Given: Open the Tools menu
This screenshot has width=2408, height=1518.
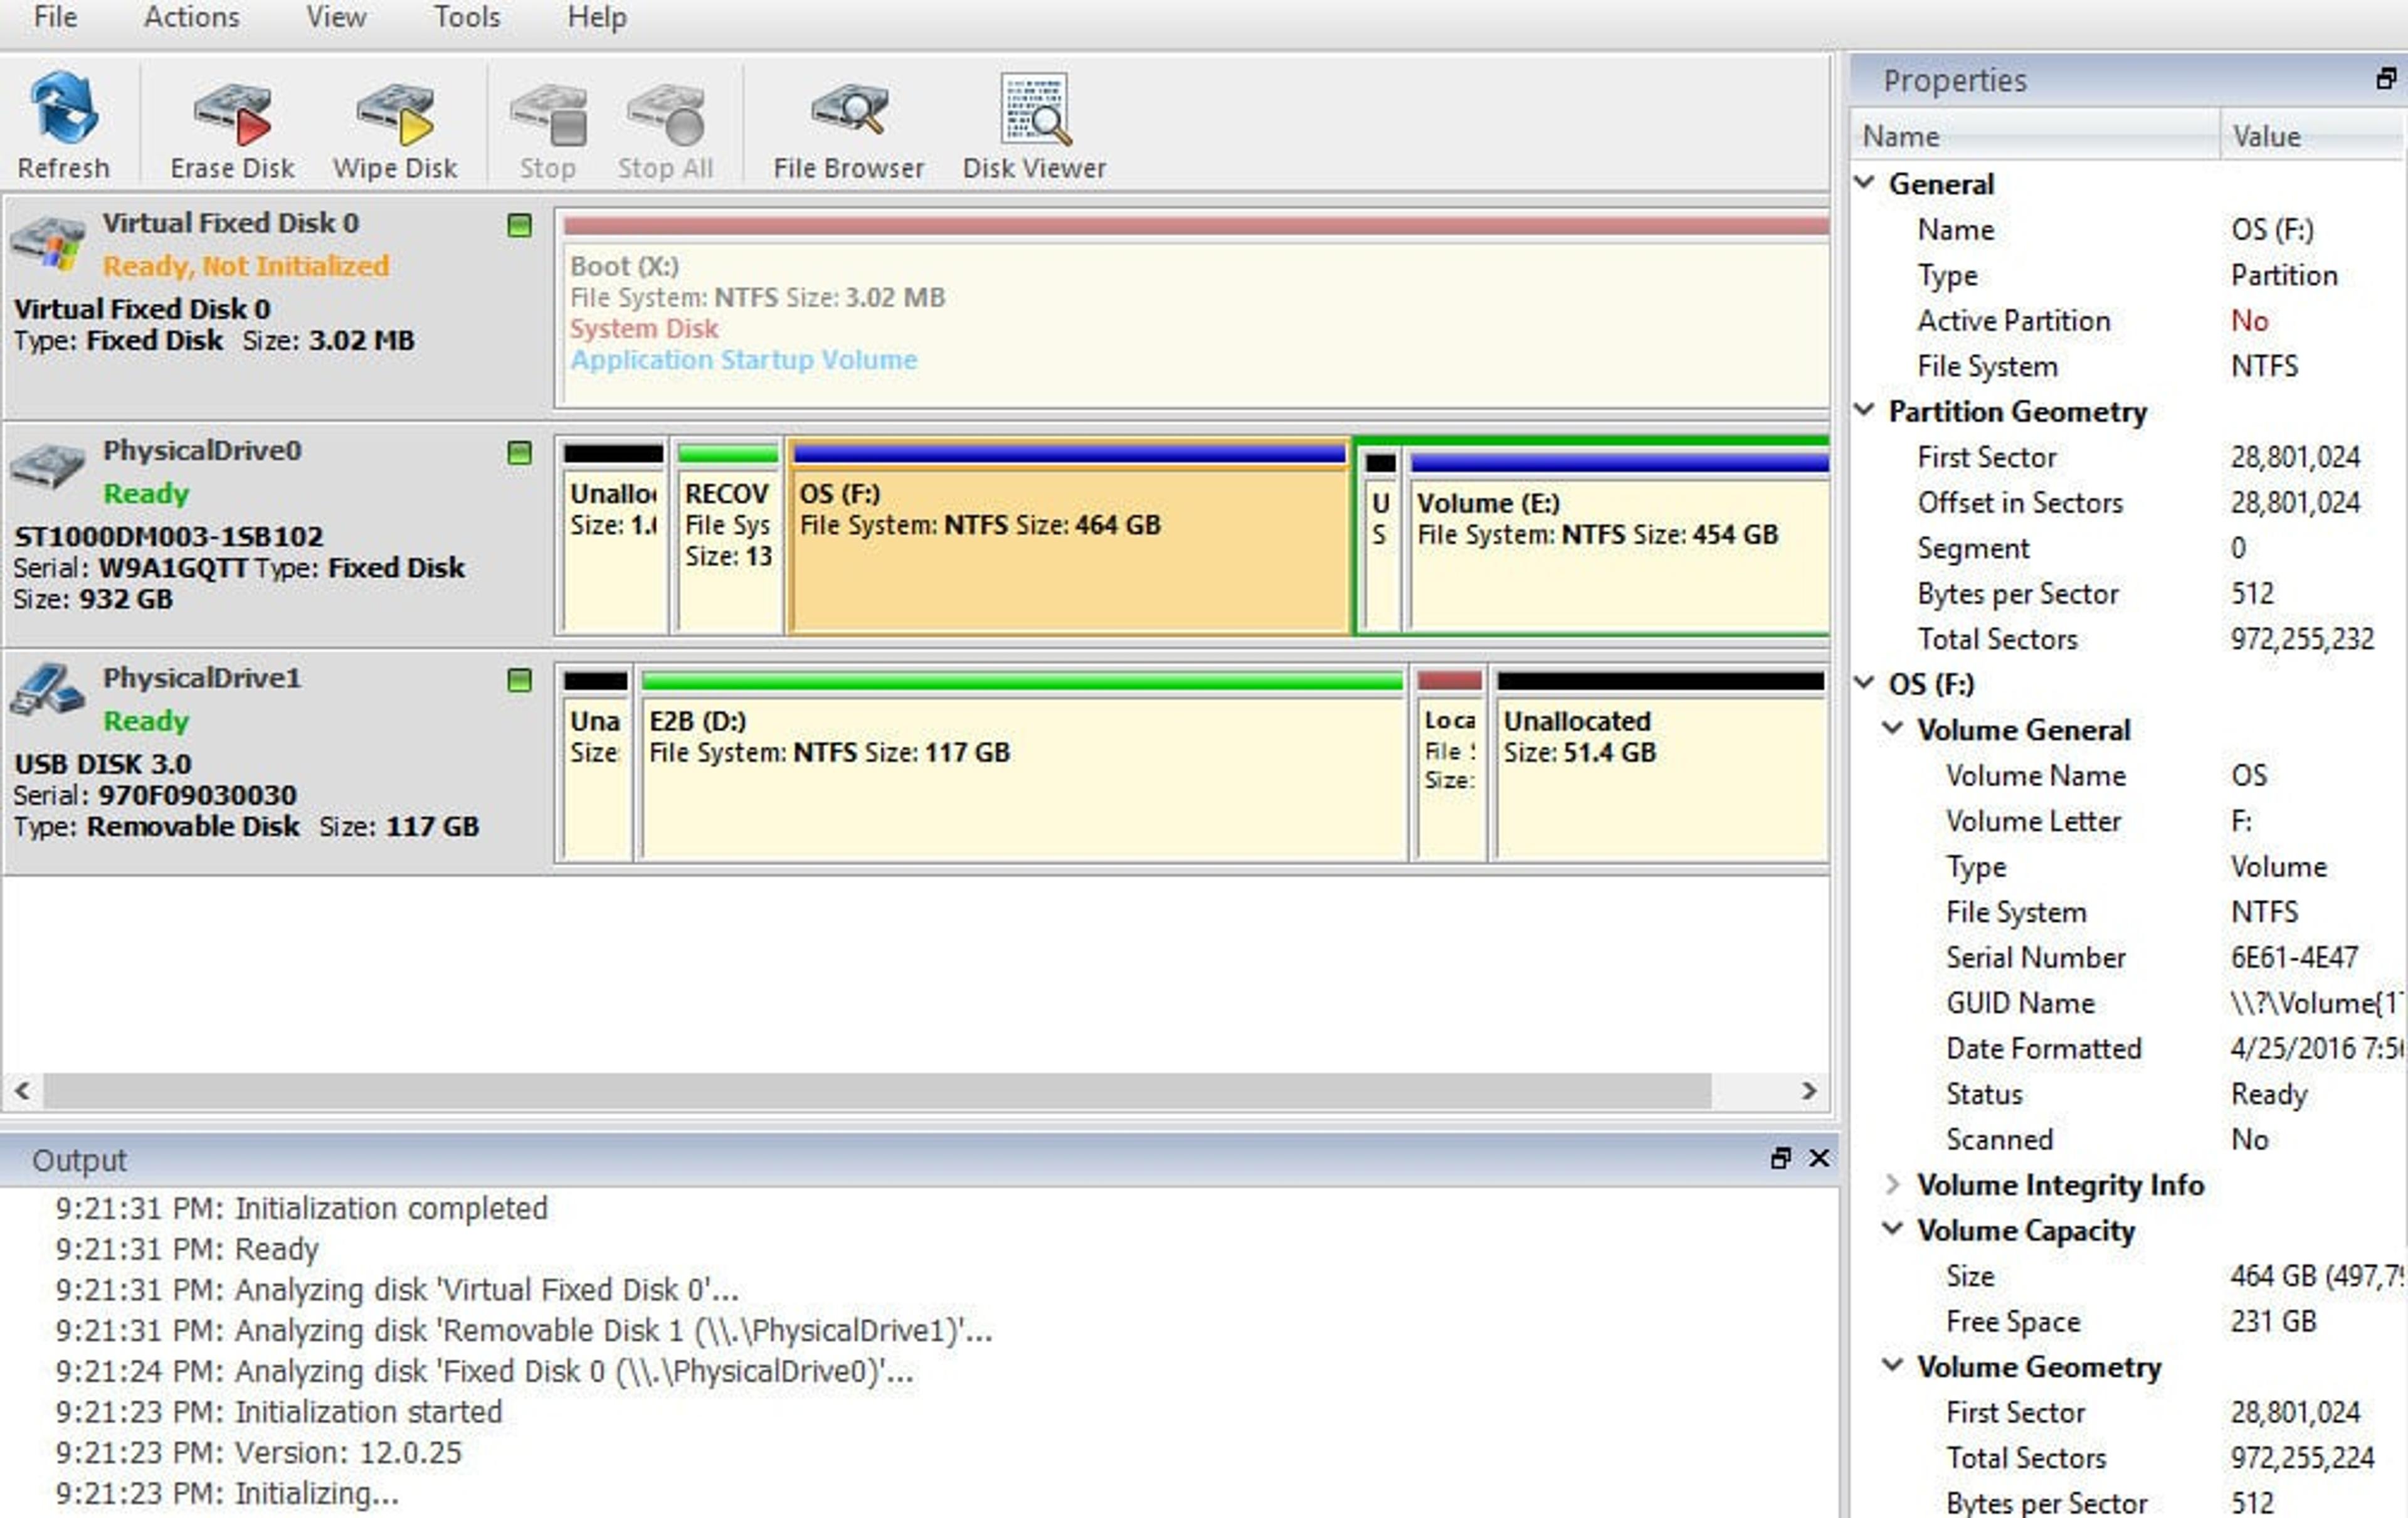Looking at the screenshot, I should 467,17.
